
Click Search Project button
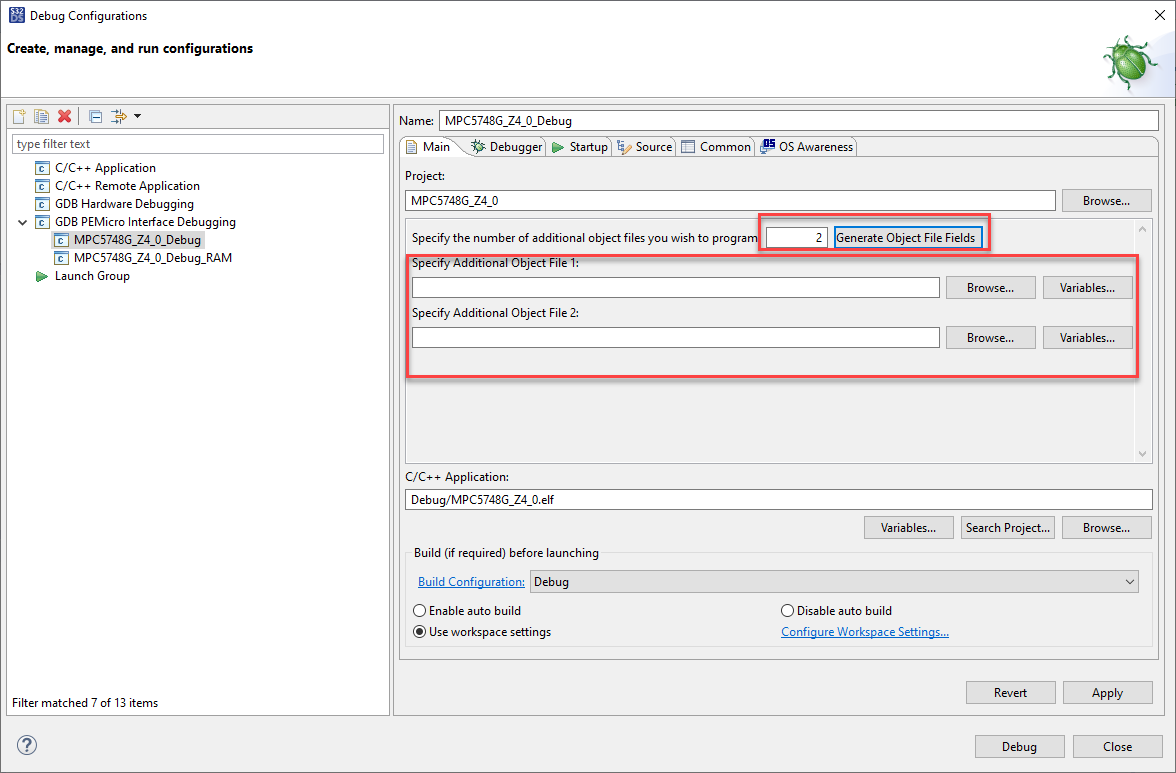(x=1007, y=528)
